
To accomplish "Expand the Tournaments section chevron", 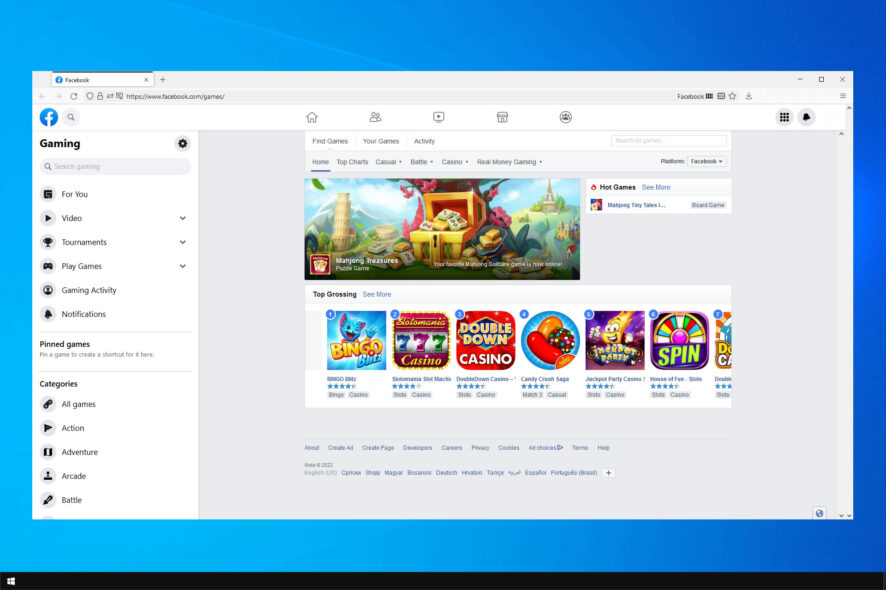I will click(183, 242).
